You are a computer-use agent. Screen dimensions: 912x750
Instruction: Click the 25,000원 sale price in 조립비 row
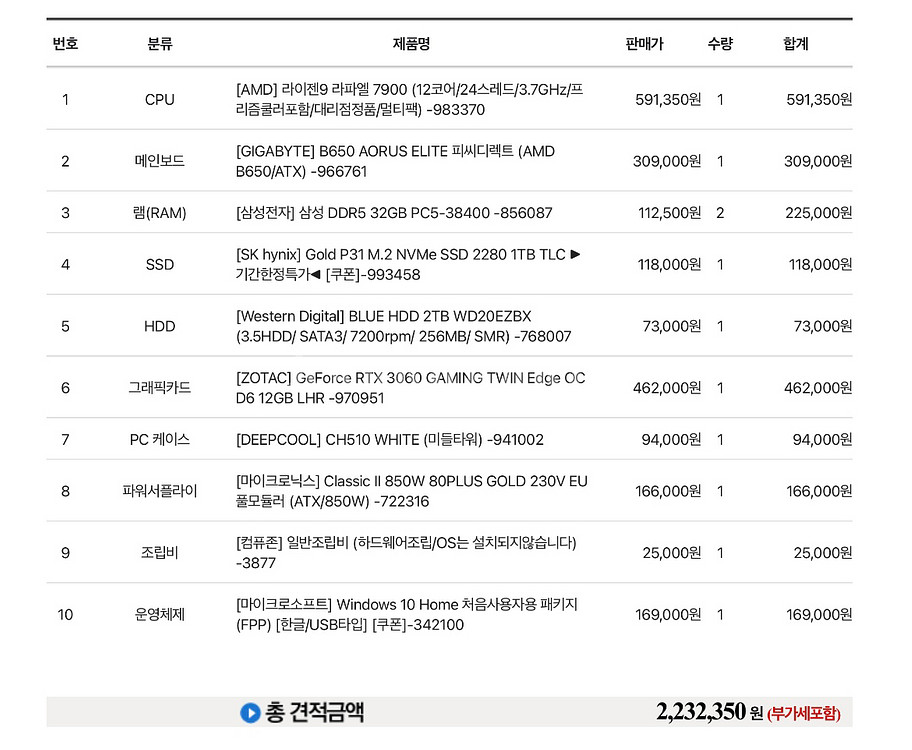(672, 553)
